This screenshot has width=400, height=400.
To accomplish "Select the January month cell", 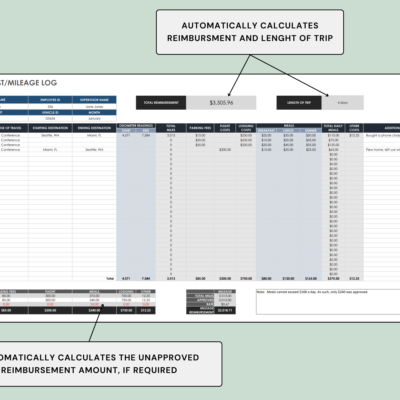I will (94, 118).
